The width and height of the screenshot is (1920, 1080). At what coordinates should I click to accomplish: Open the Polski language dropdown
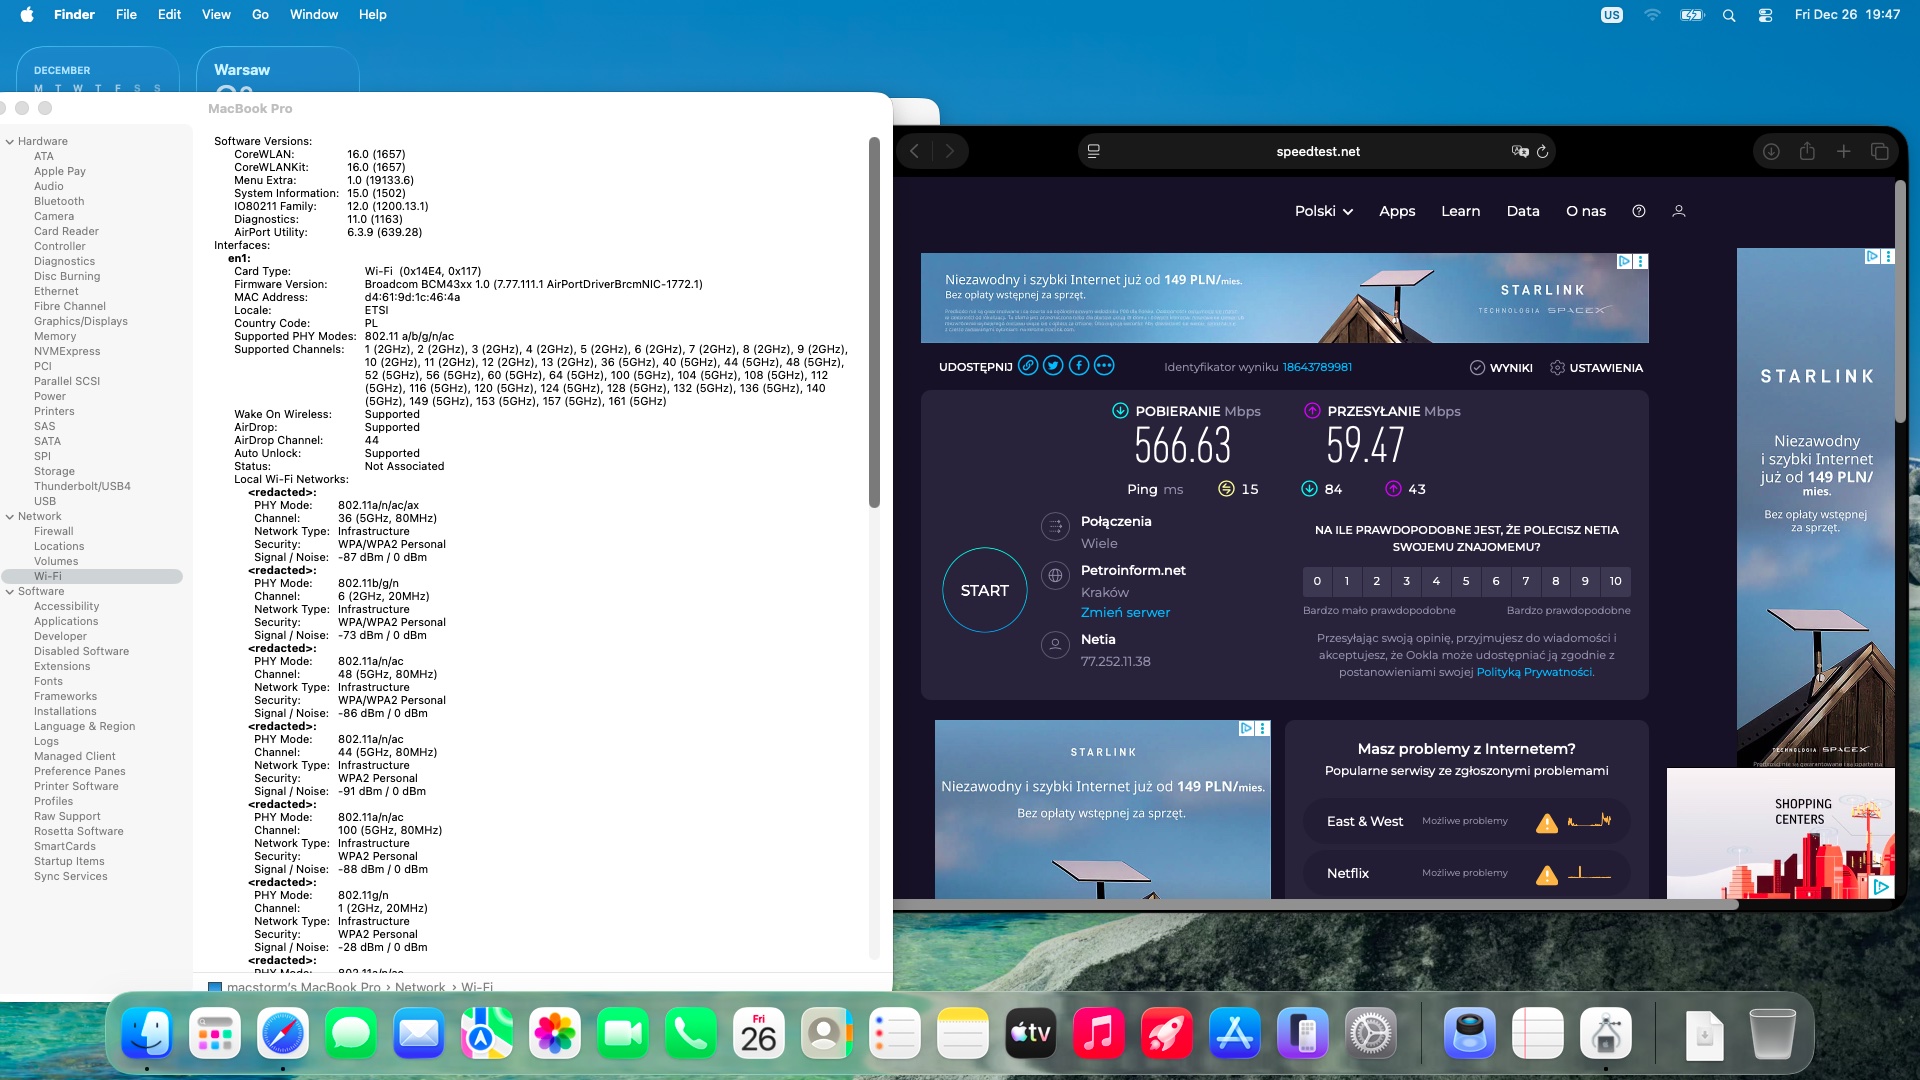click(x=1323, y=211)
